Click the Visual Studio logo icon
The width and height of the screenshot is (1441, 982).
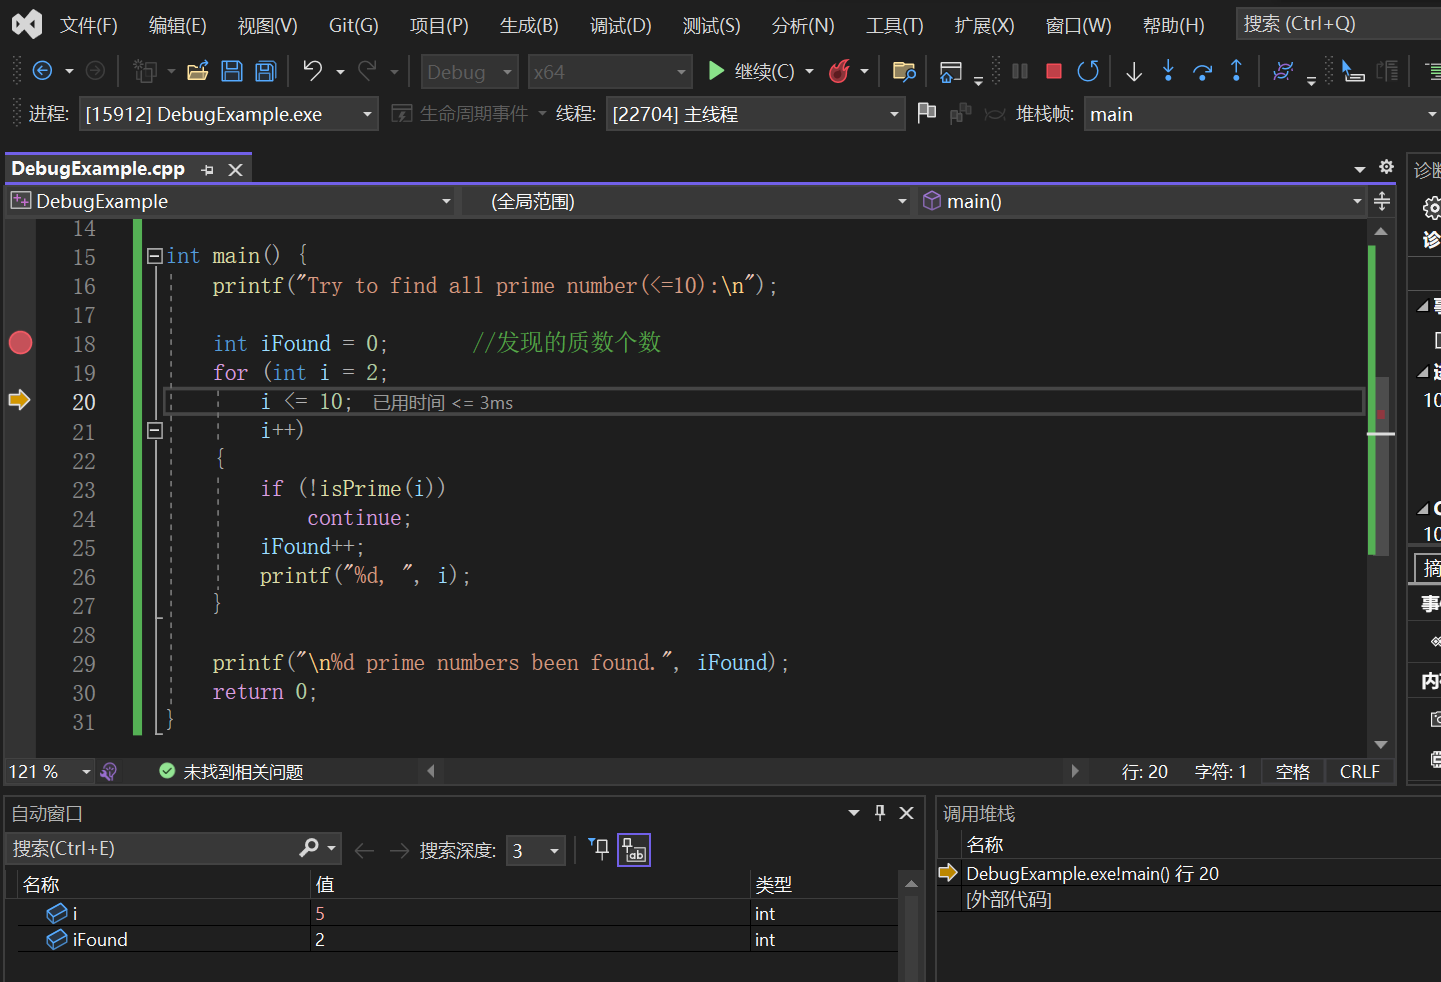point(27,24)
